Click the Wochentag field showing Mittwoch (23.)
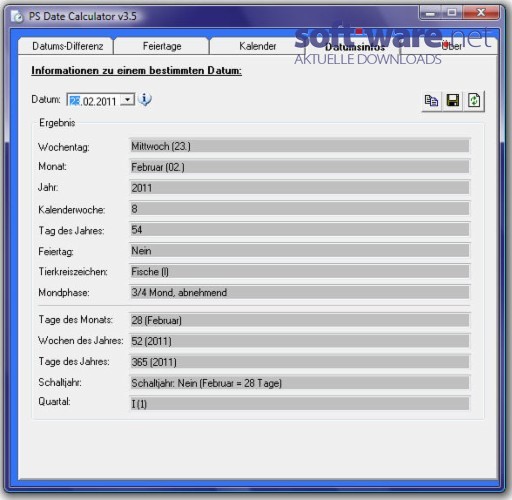The width and height of the screenshot is (512, 500). pos(299,146)
